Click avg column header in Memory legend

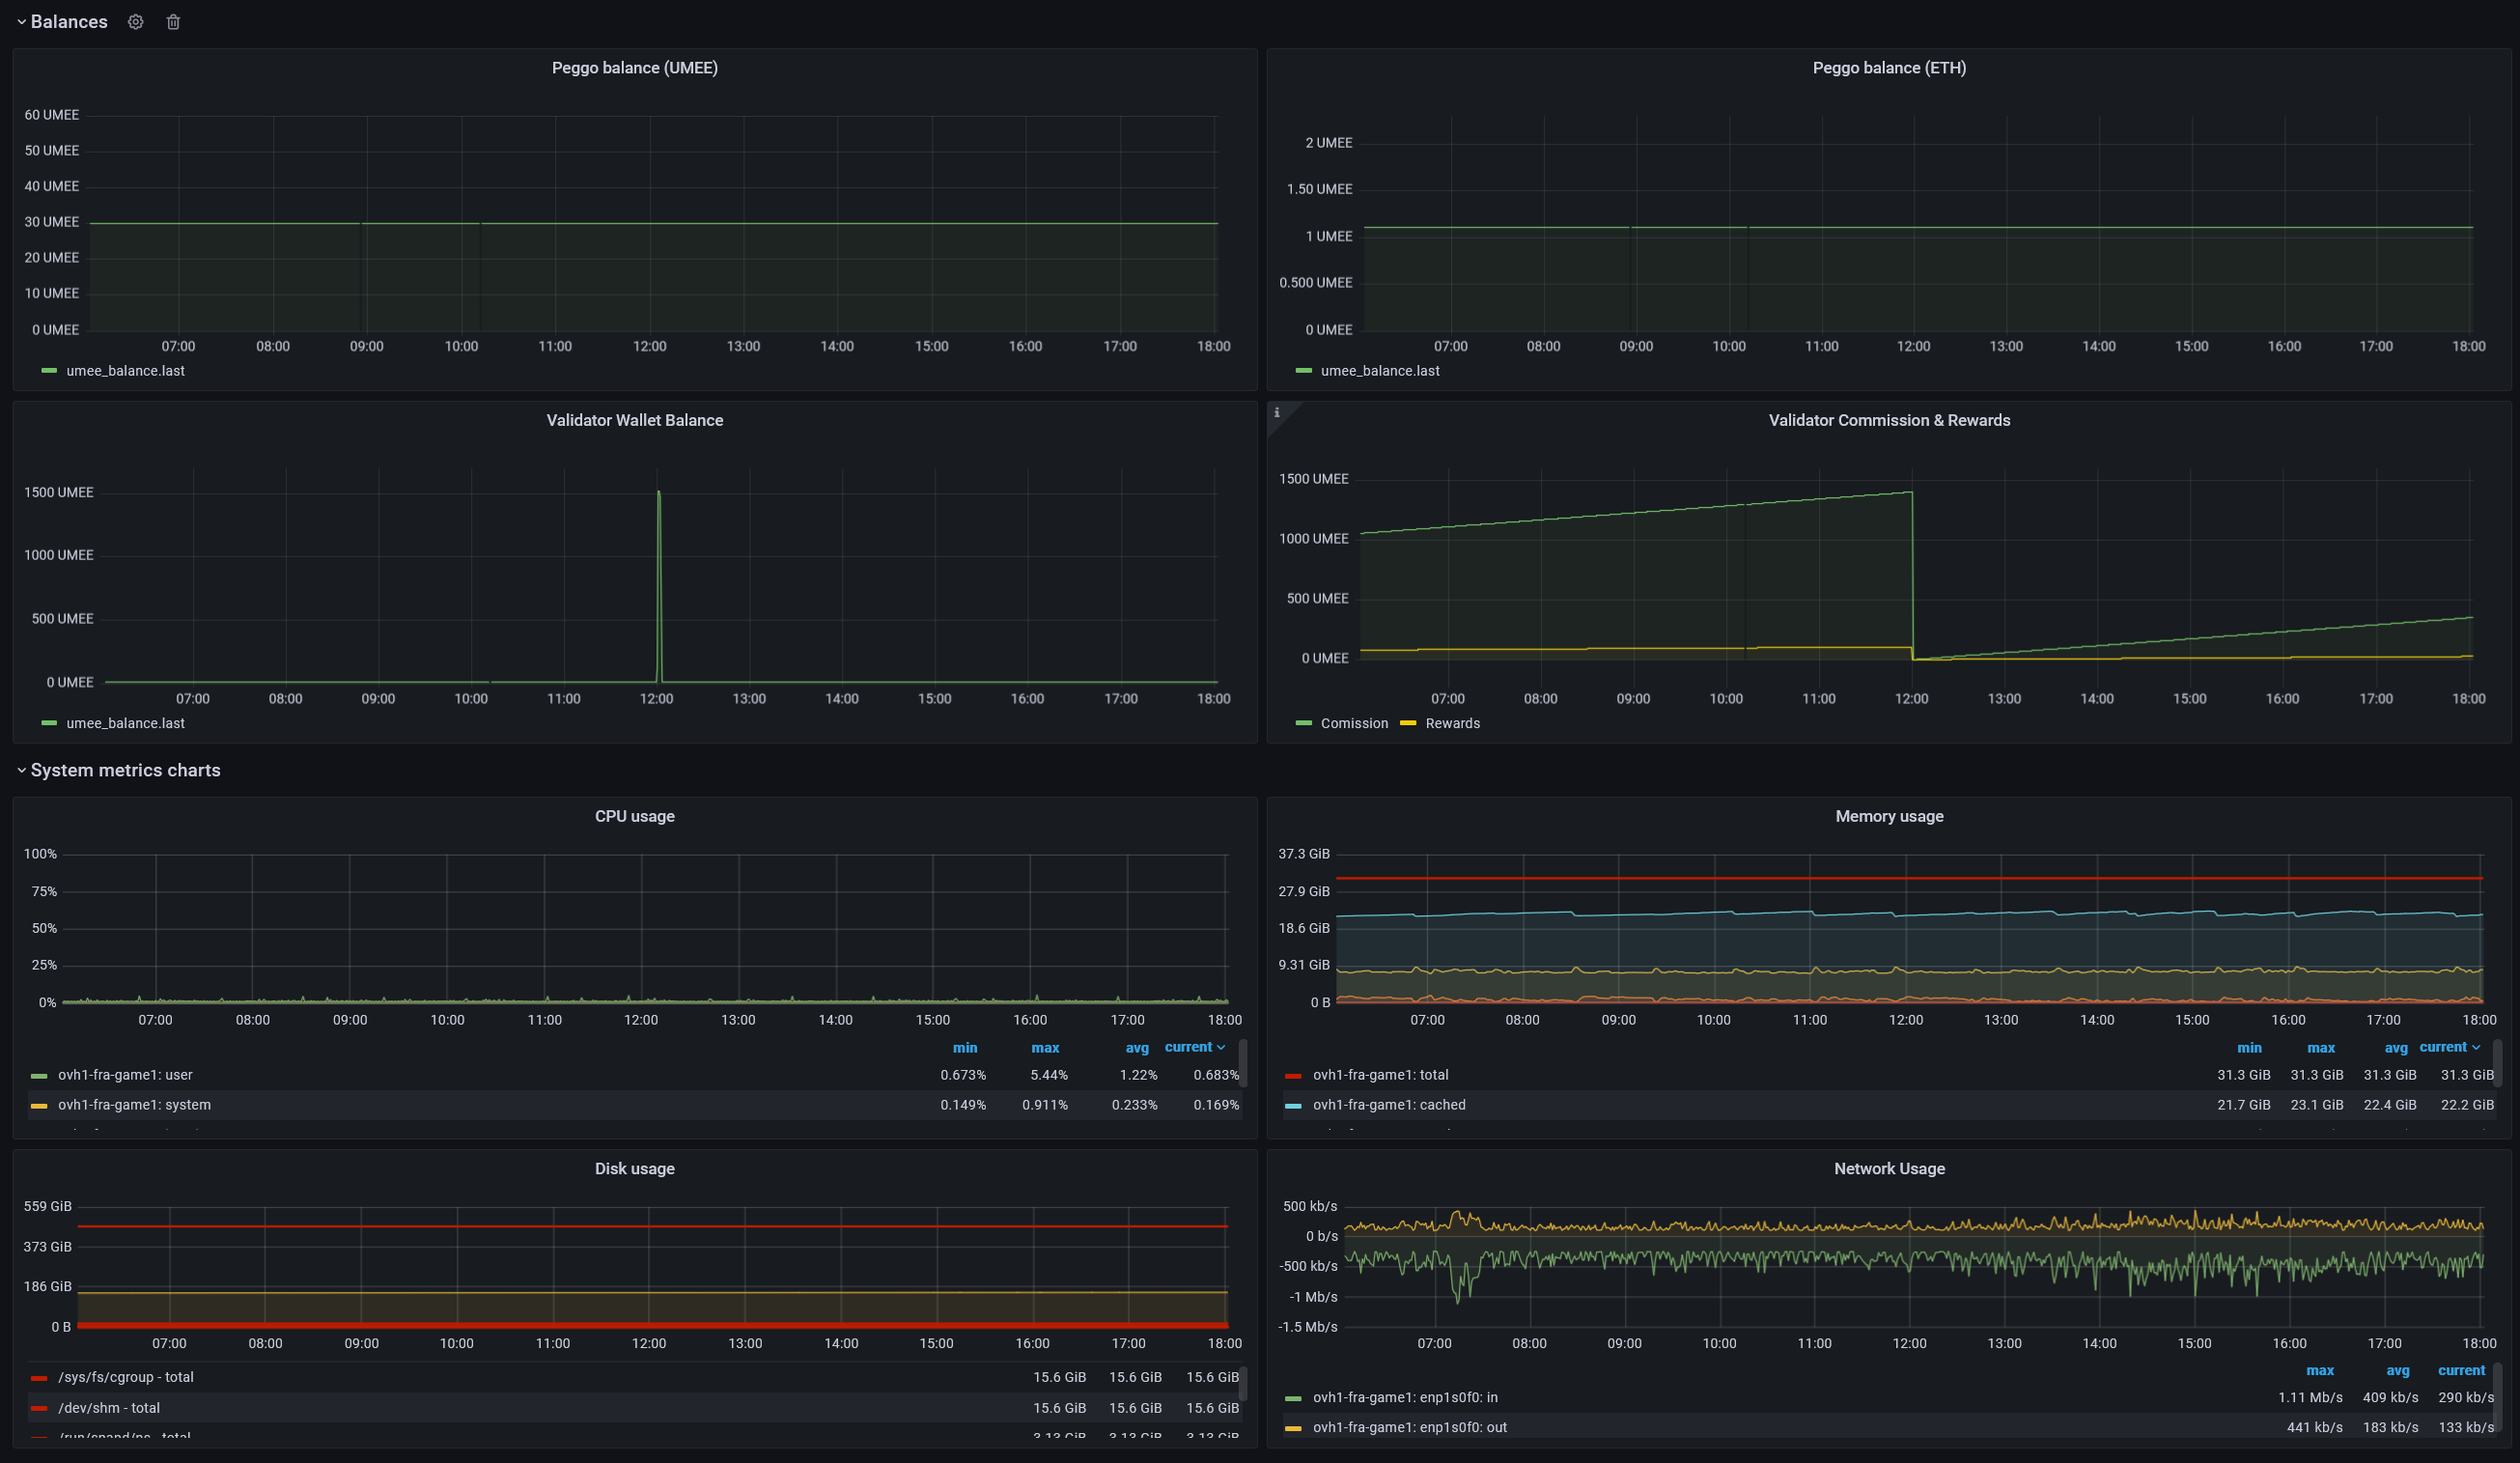point(2395,1048)
